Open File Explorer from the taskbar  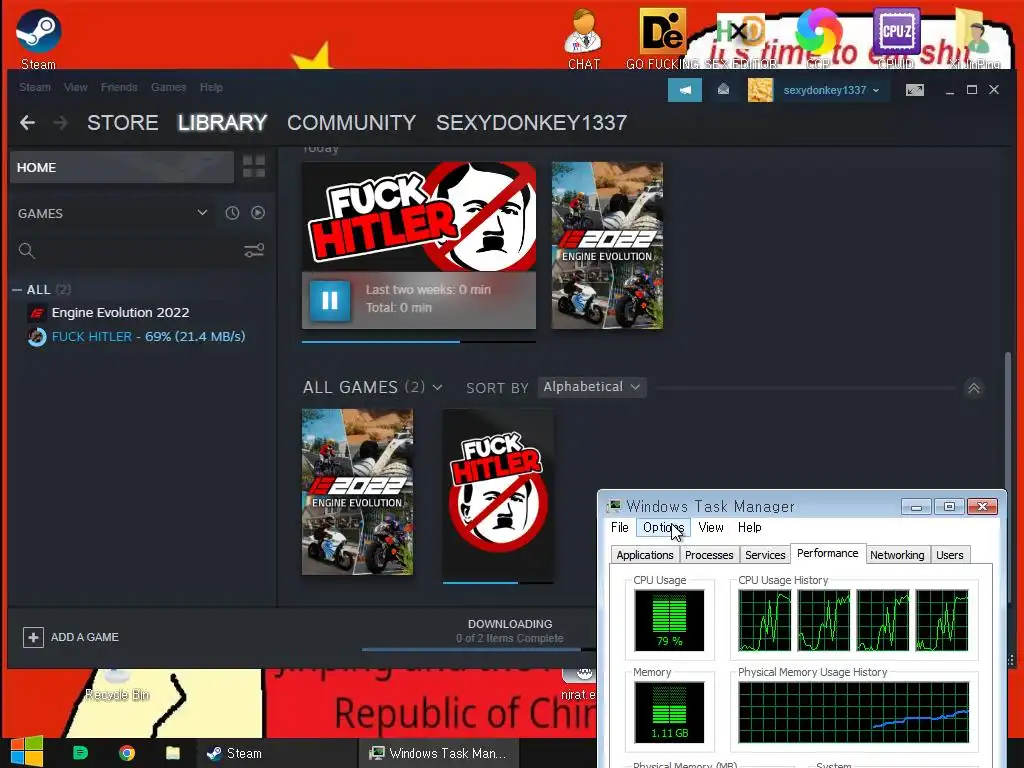pos(173,753)
